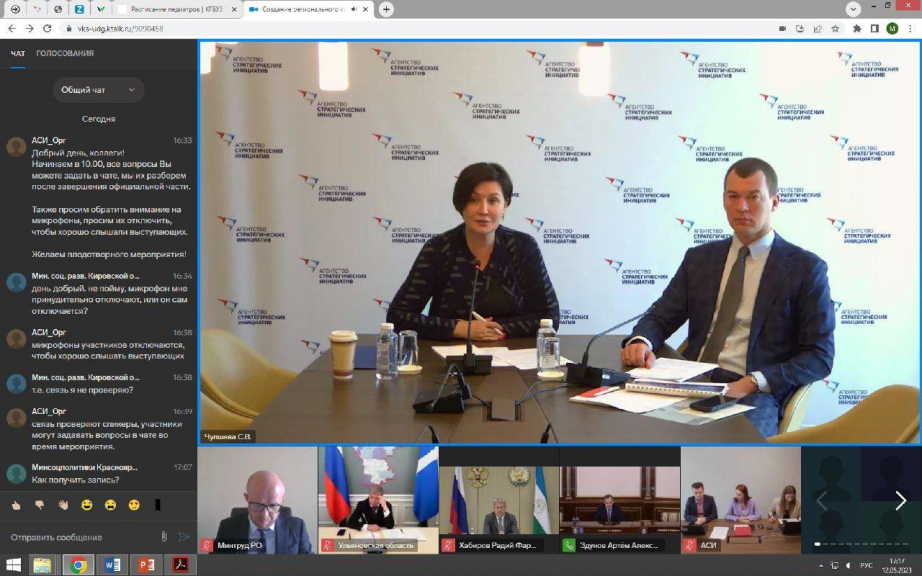Screen dimensions: 922x576
Task: Show previous participants with left arrow
Action: [821, 501]
